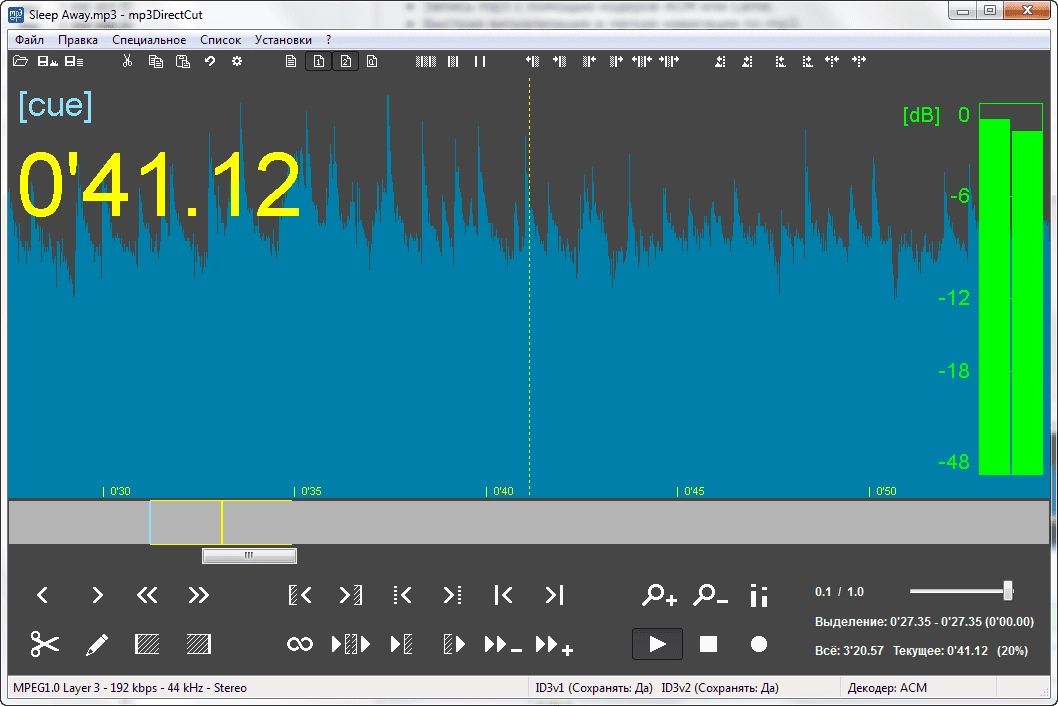
Task: Click the right arrow with dotted-line icon
Action: tap(453, 595)
